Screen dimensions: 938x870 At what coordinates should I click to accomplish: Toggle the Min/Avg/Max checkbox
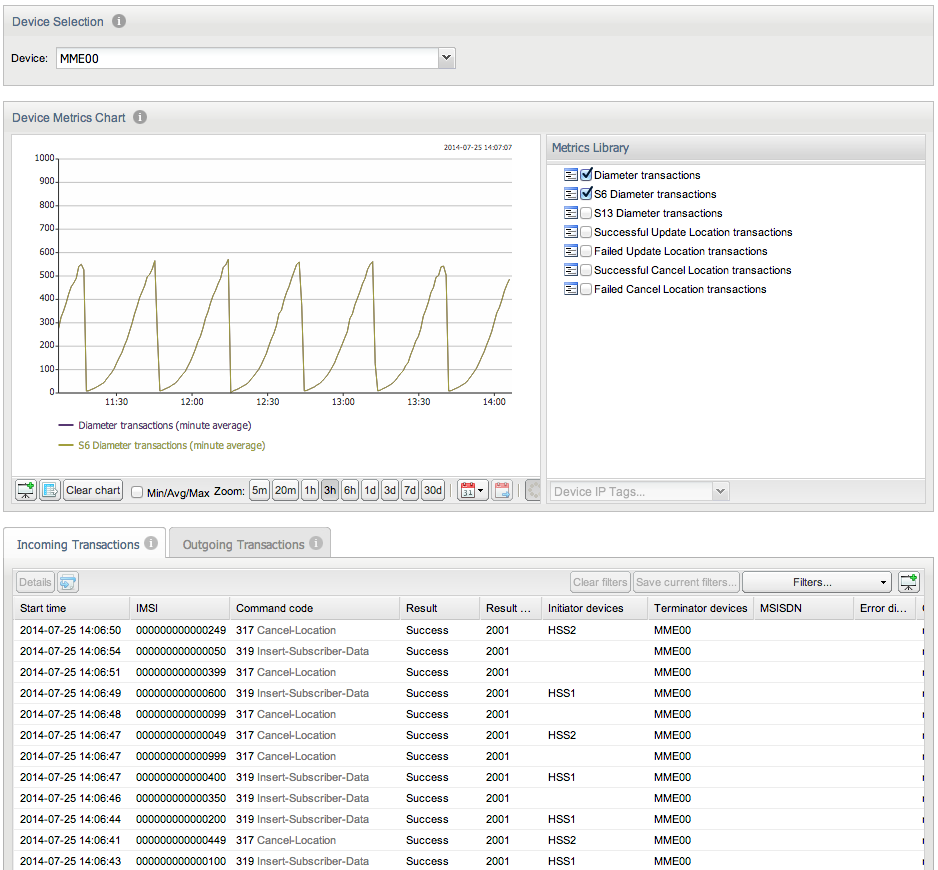[137, 492]
